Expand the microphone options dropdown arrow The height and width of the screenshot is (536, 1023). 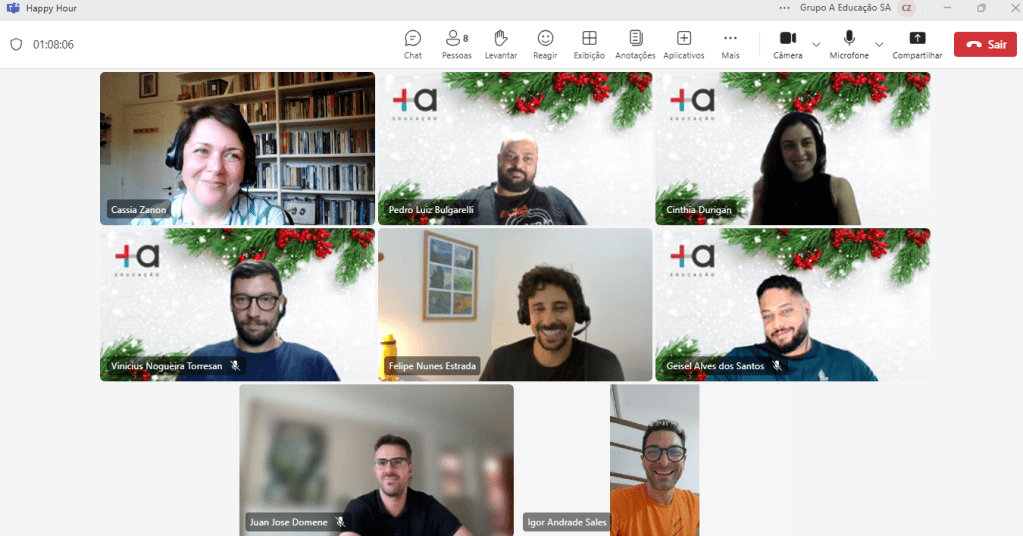click(879, 44)
